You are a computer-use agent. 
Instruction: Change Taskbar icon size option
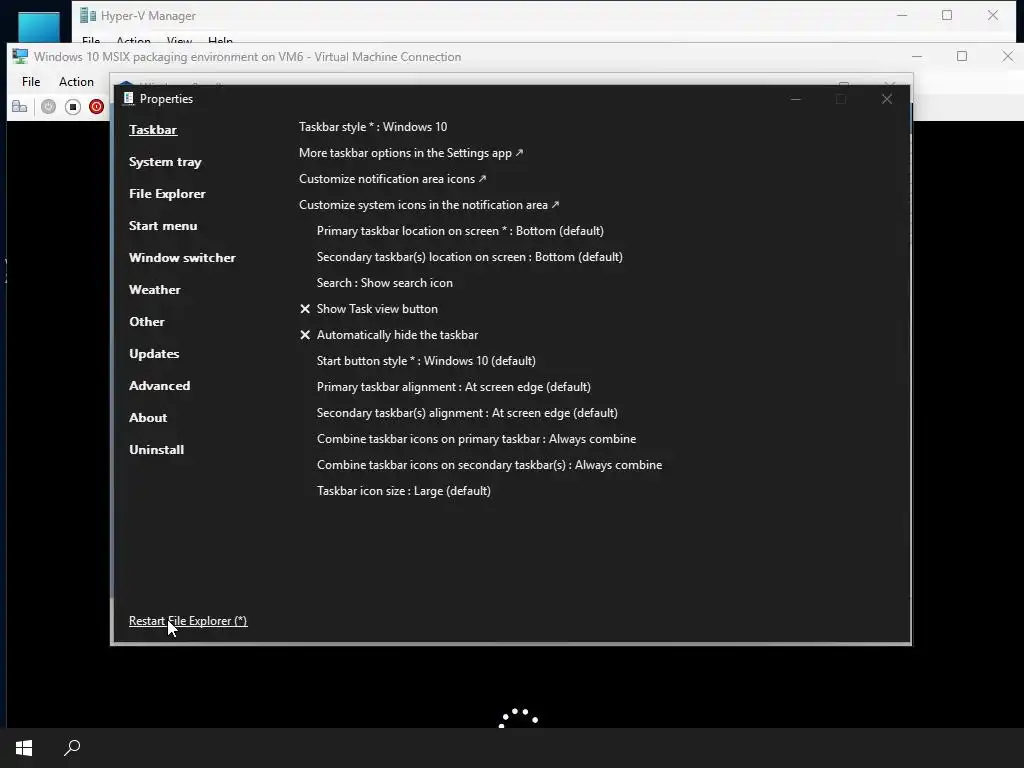pyautogui.click(x=404, y=490)
